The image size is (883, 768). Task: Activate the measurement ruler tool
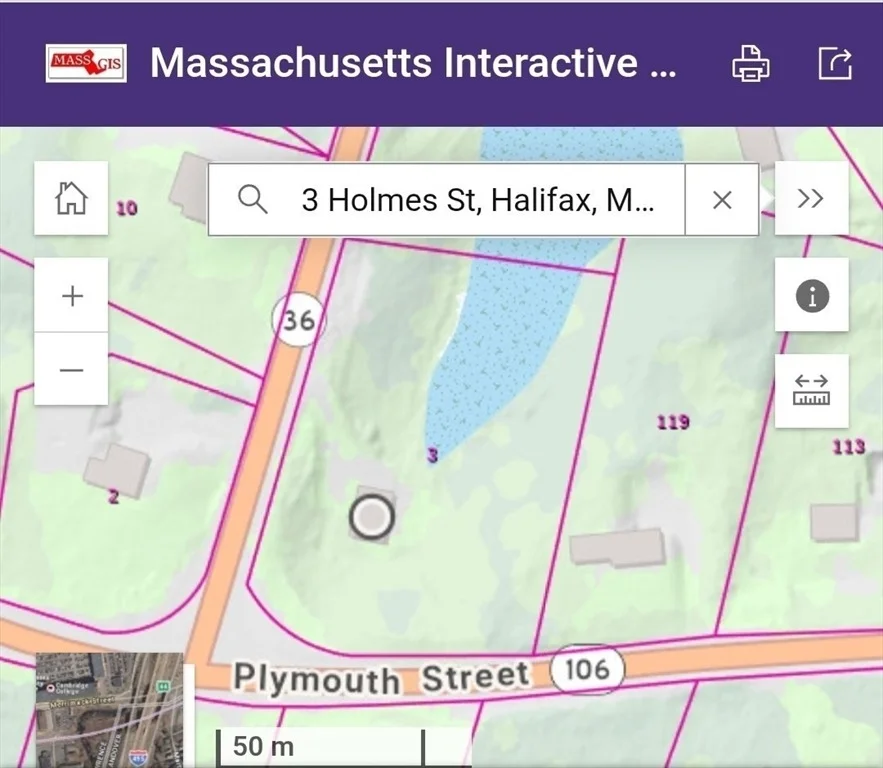[811, 391]
